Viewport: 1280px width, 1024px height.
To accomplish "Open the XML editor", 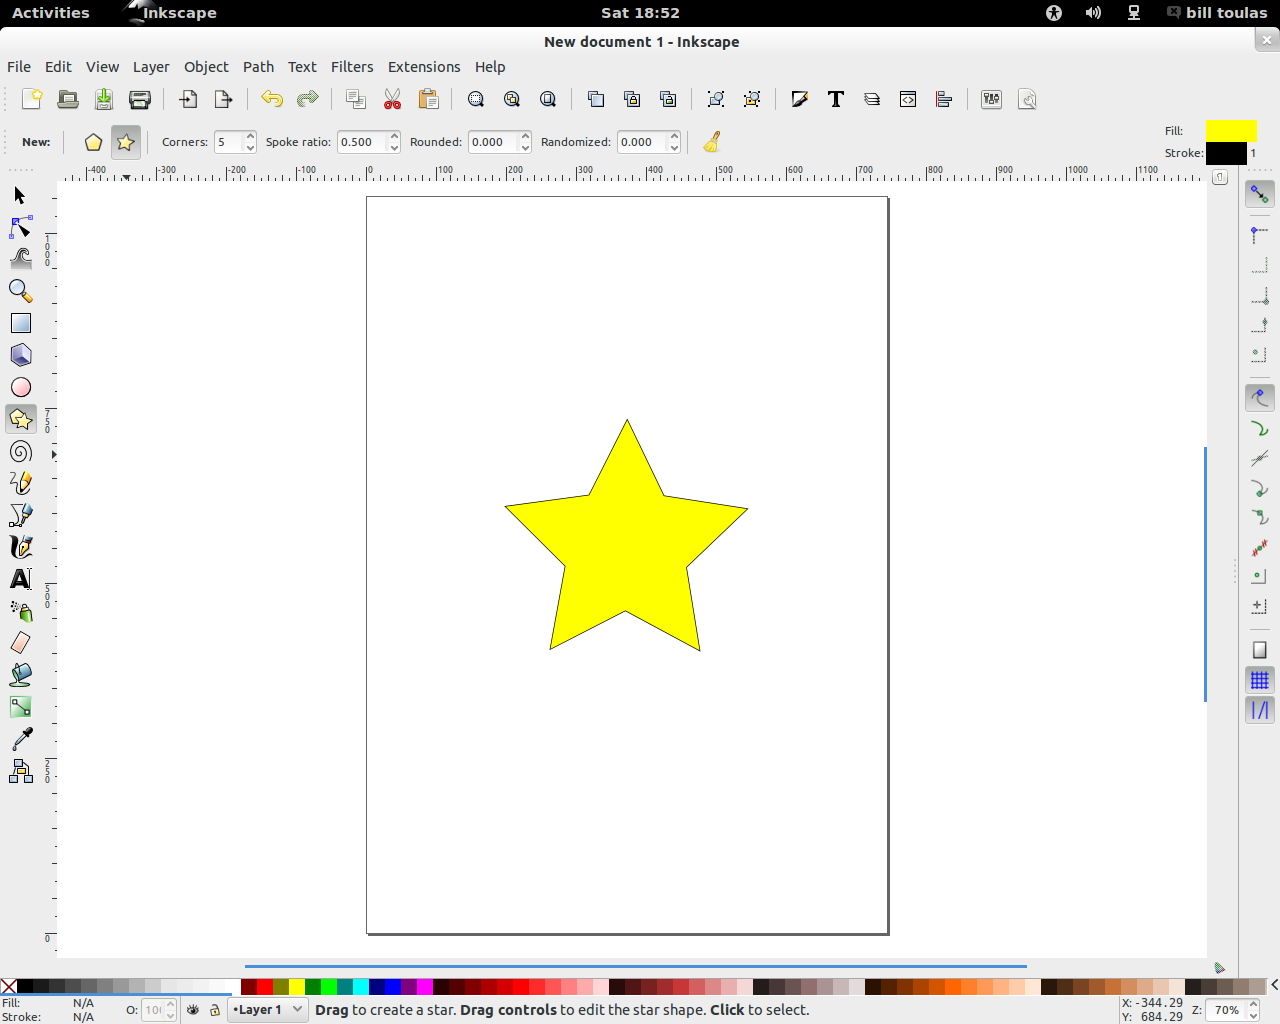I will pos(907,99).
